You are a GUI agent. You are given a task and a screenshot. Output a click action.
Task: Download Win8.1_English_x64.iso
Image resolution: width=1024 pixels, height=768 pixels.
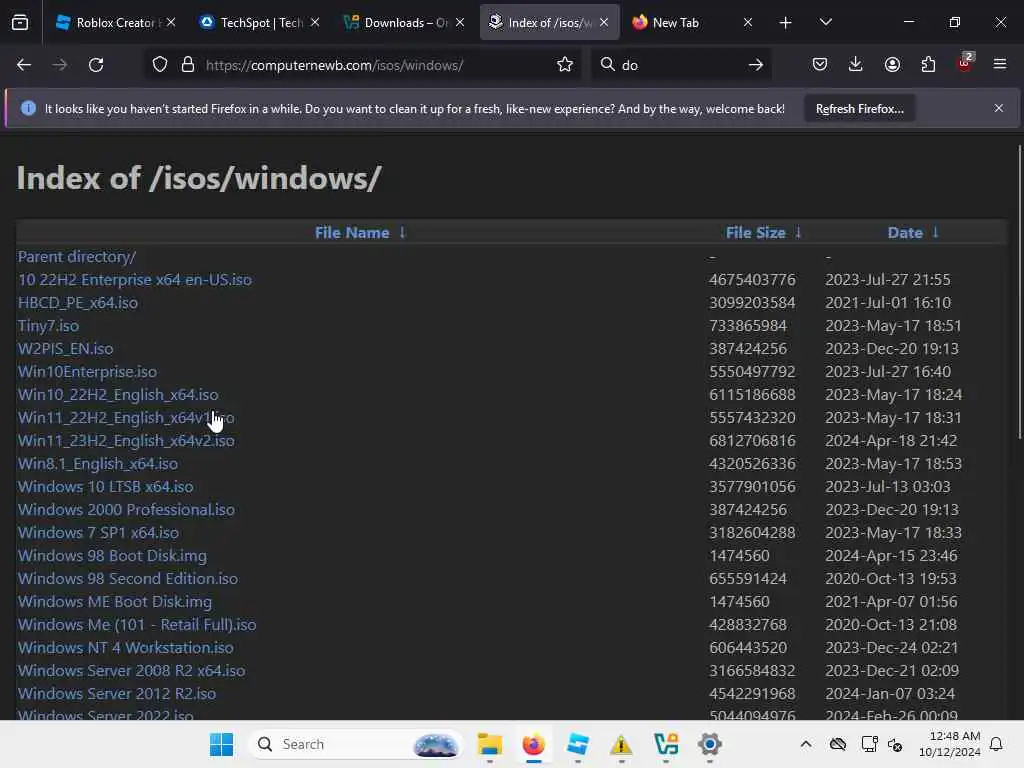98,464
